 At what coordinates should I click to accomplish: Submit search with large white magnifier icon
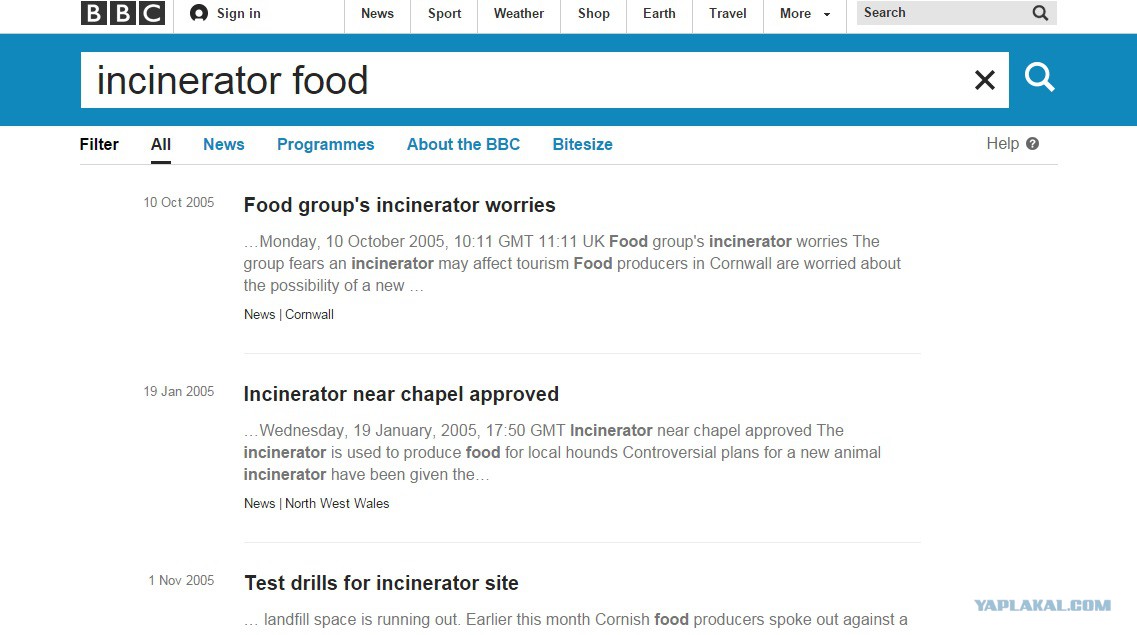point(1039,77)
